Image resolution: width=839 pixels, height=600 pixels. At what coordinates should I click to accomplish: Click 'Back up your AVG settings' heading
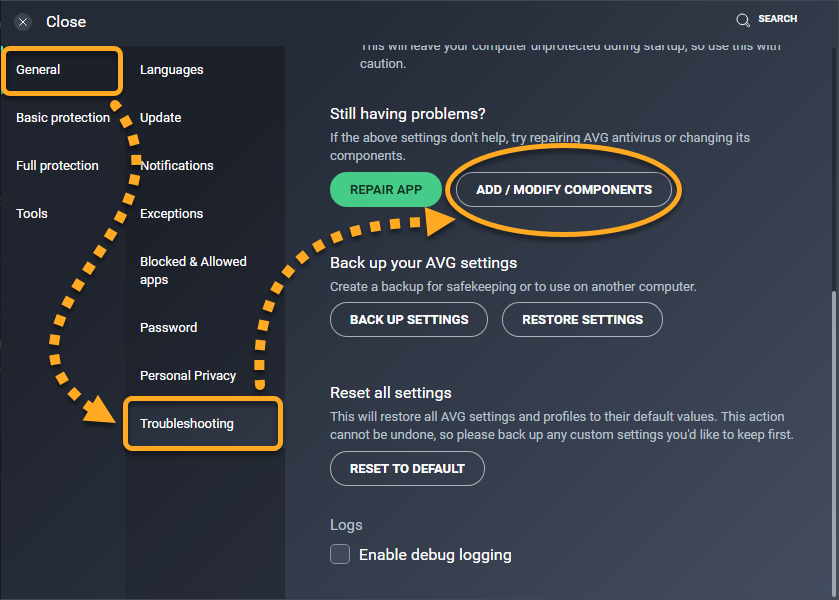[423, 263]
